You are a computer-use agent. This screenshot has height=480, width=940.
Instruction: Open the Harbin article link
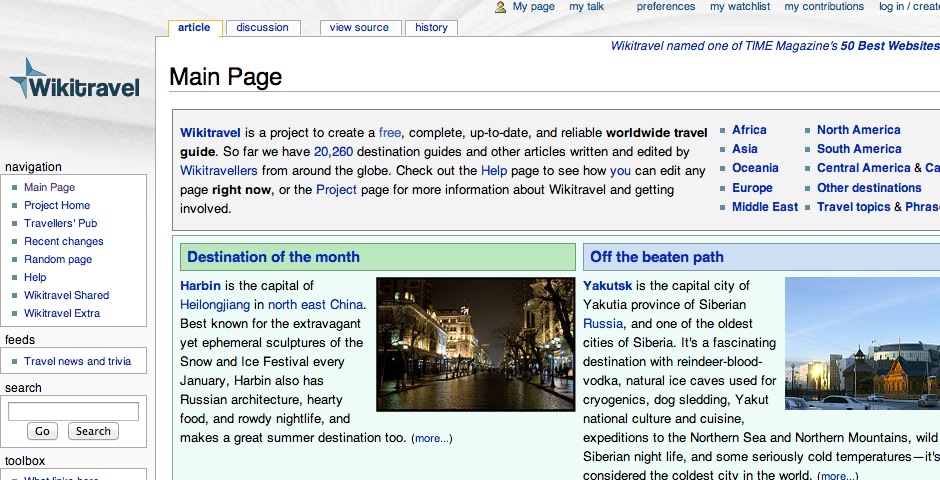coord(200,285)
